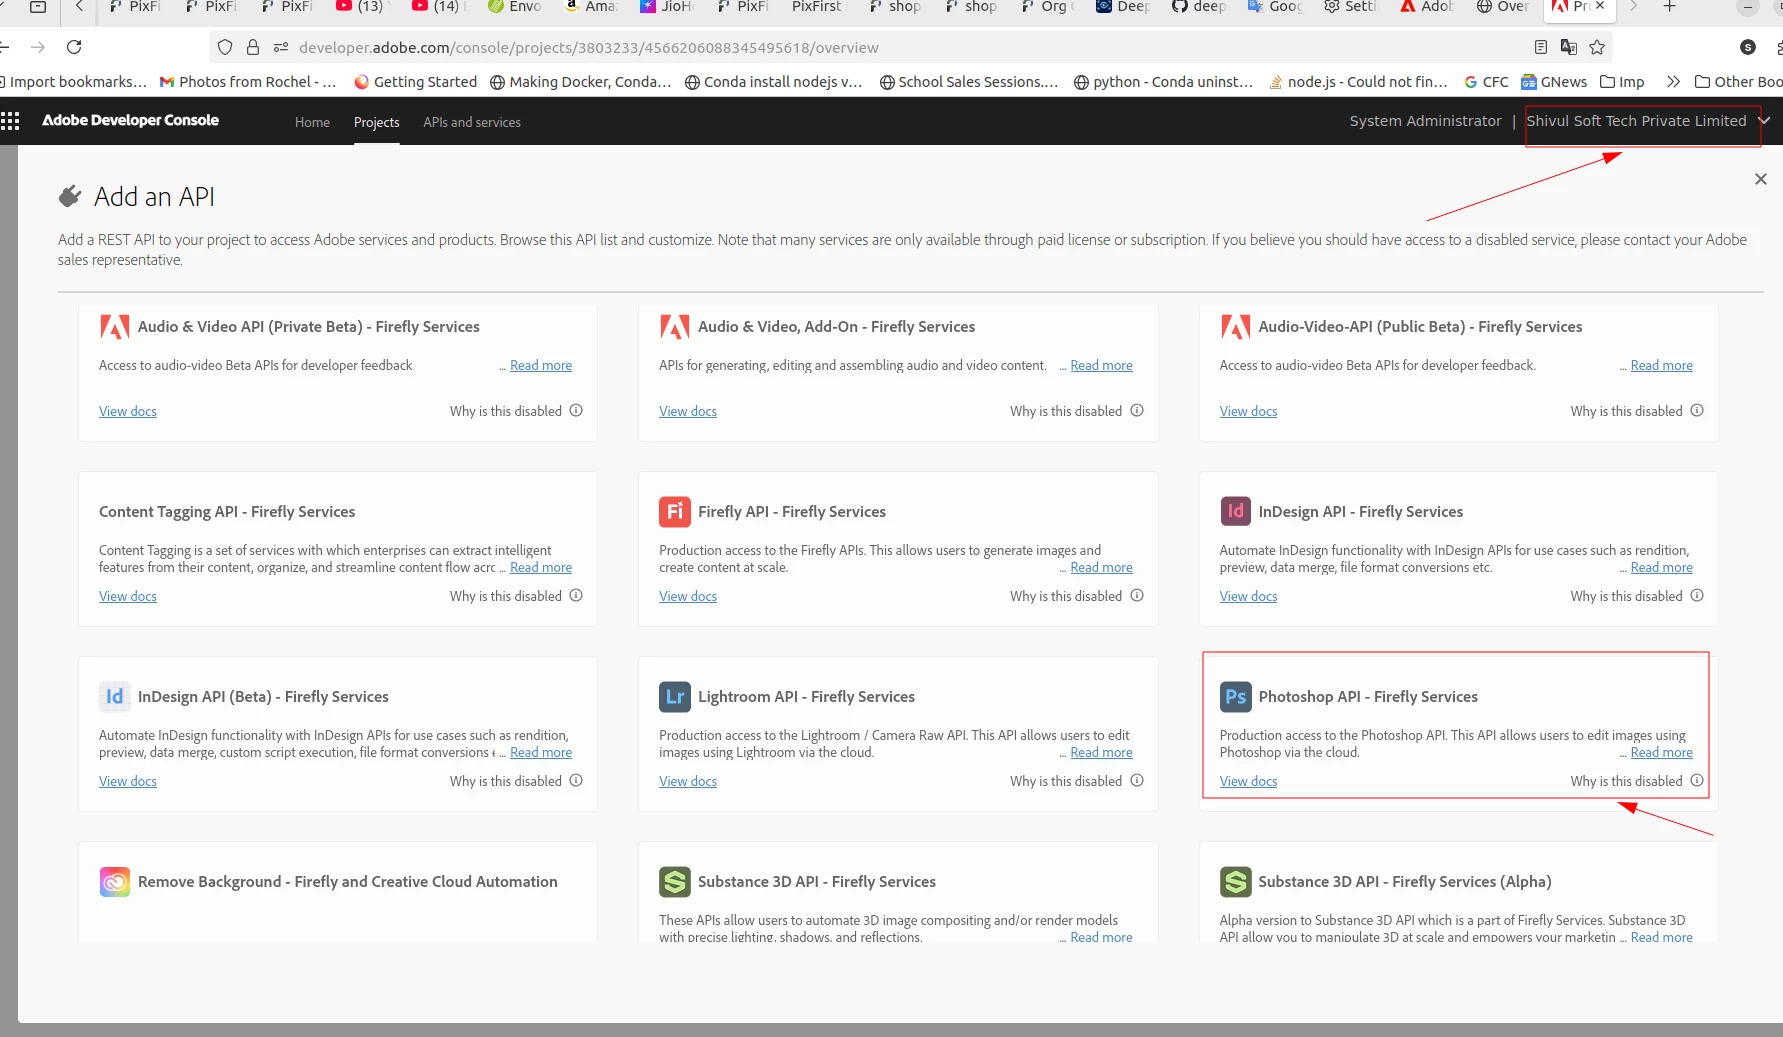Click the Content Tagging API card title
The image size is (1783, 1037).
pyautogui.click(x=227, y=511)
